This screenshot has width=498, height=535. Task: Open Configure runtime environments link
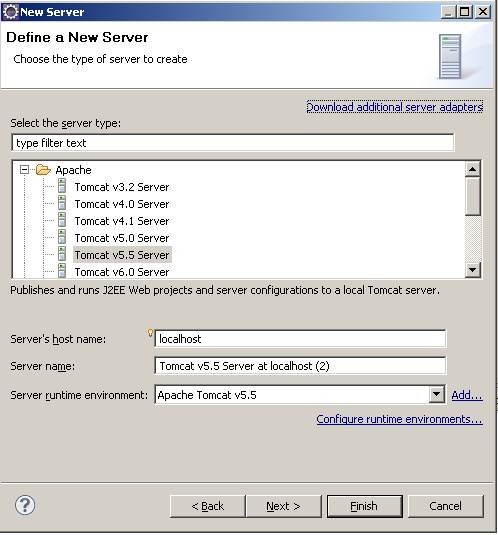[399, 419]
